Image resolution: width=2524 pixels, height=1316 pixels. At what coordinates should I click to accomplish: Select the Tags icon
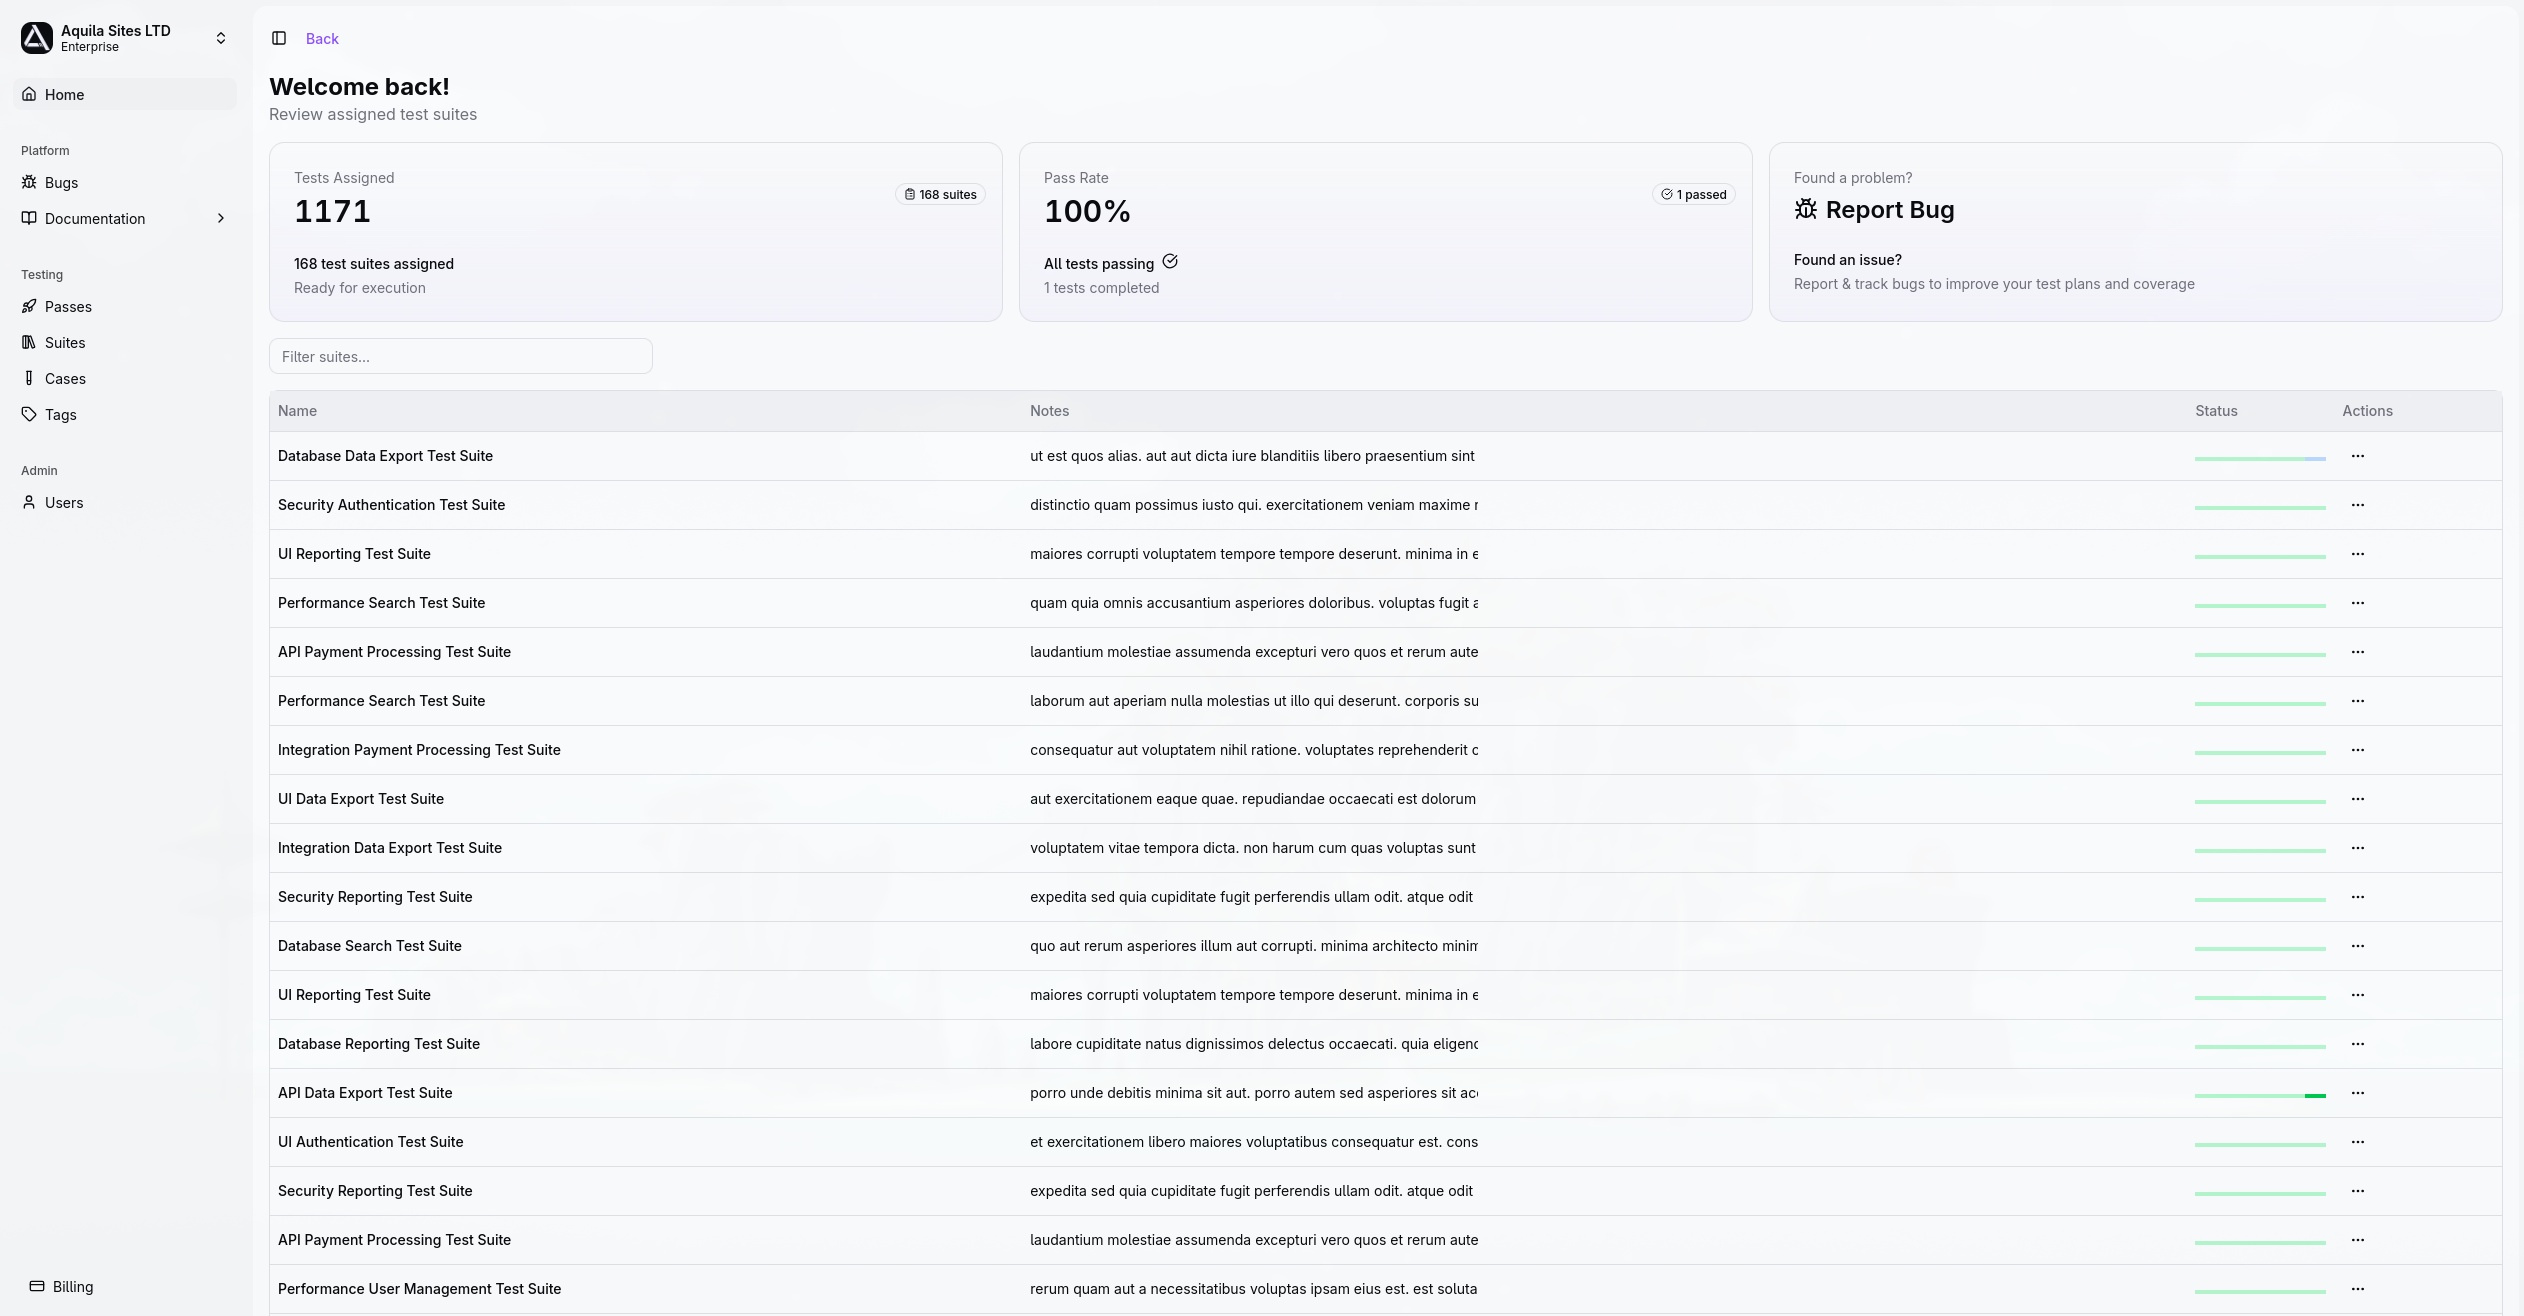pyautogui.click(x=29, y=414)
